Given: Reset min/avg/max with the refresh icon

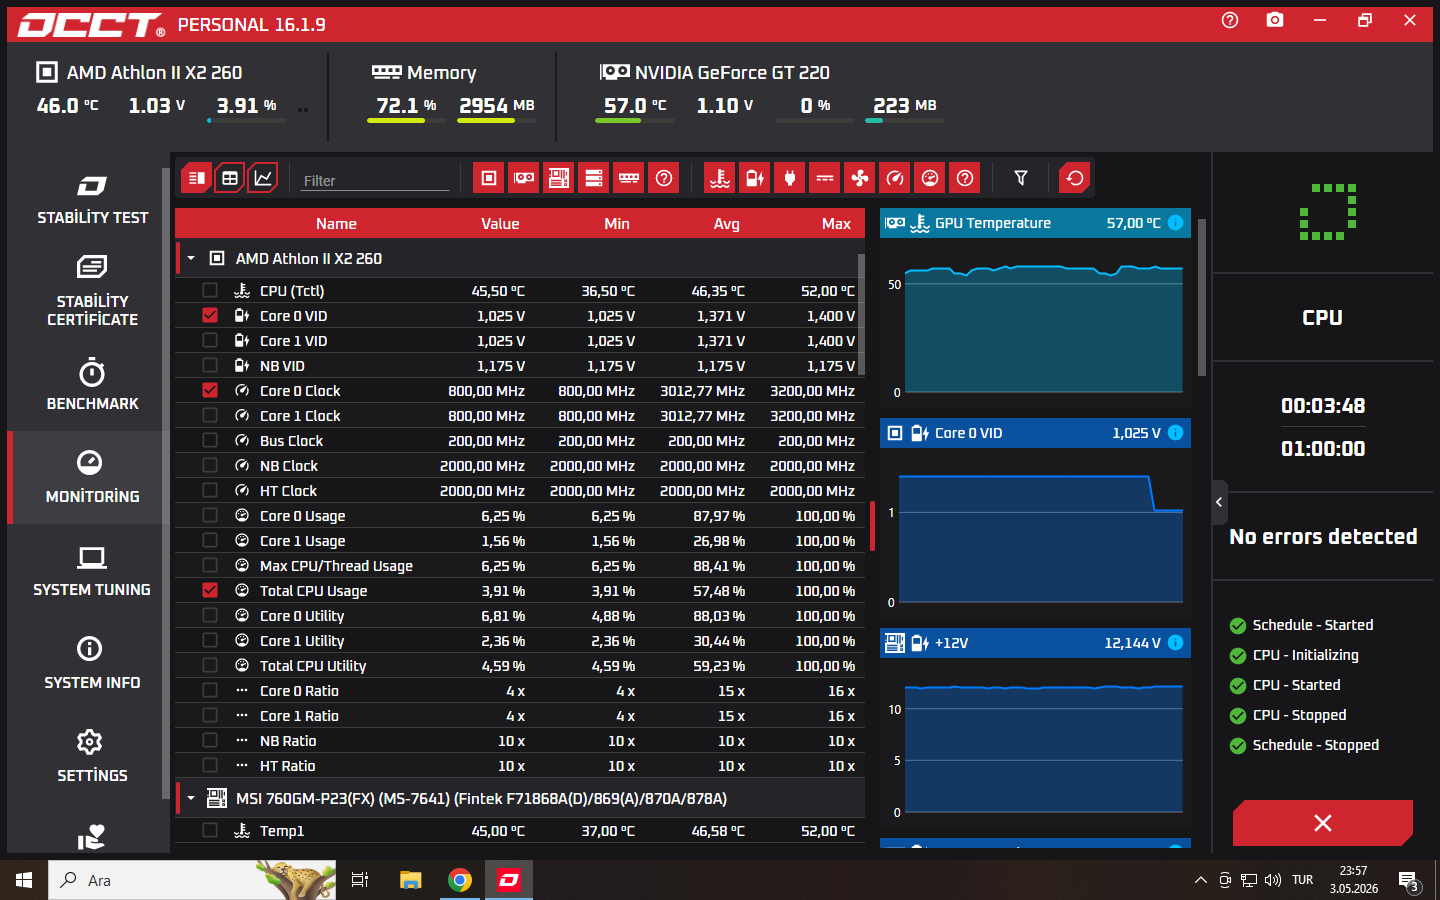Looking at the screenshot, I should pyautogui.click(x=1075, y=178).
